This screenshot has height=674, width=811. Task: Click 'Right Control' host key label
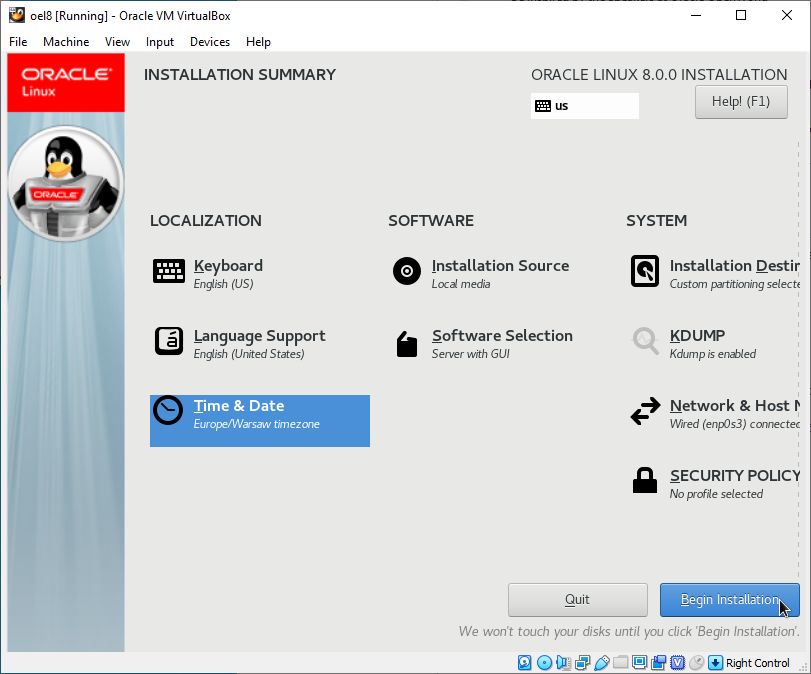[758, 663]
